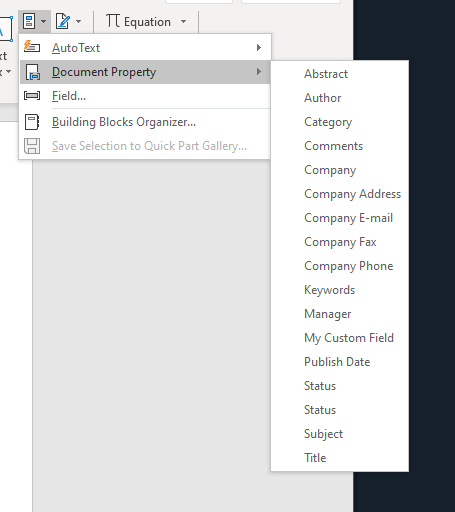This screenshot has width=455, height=512.
Task: Insert the Publish Date property
Action: point(340,362)
